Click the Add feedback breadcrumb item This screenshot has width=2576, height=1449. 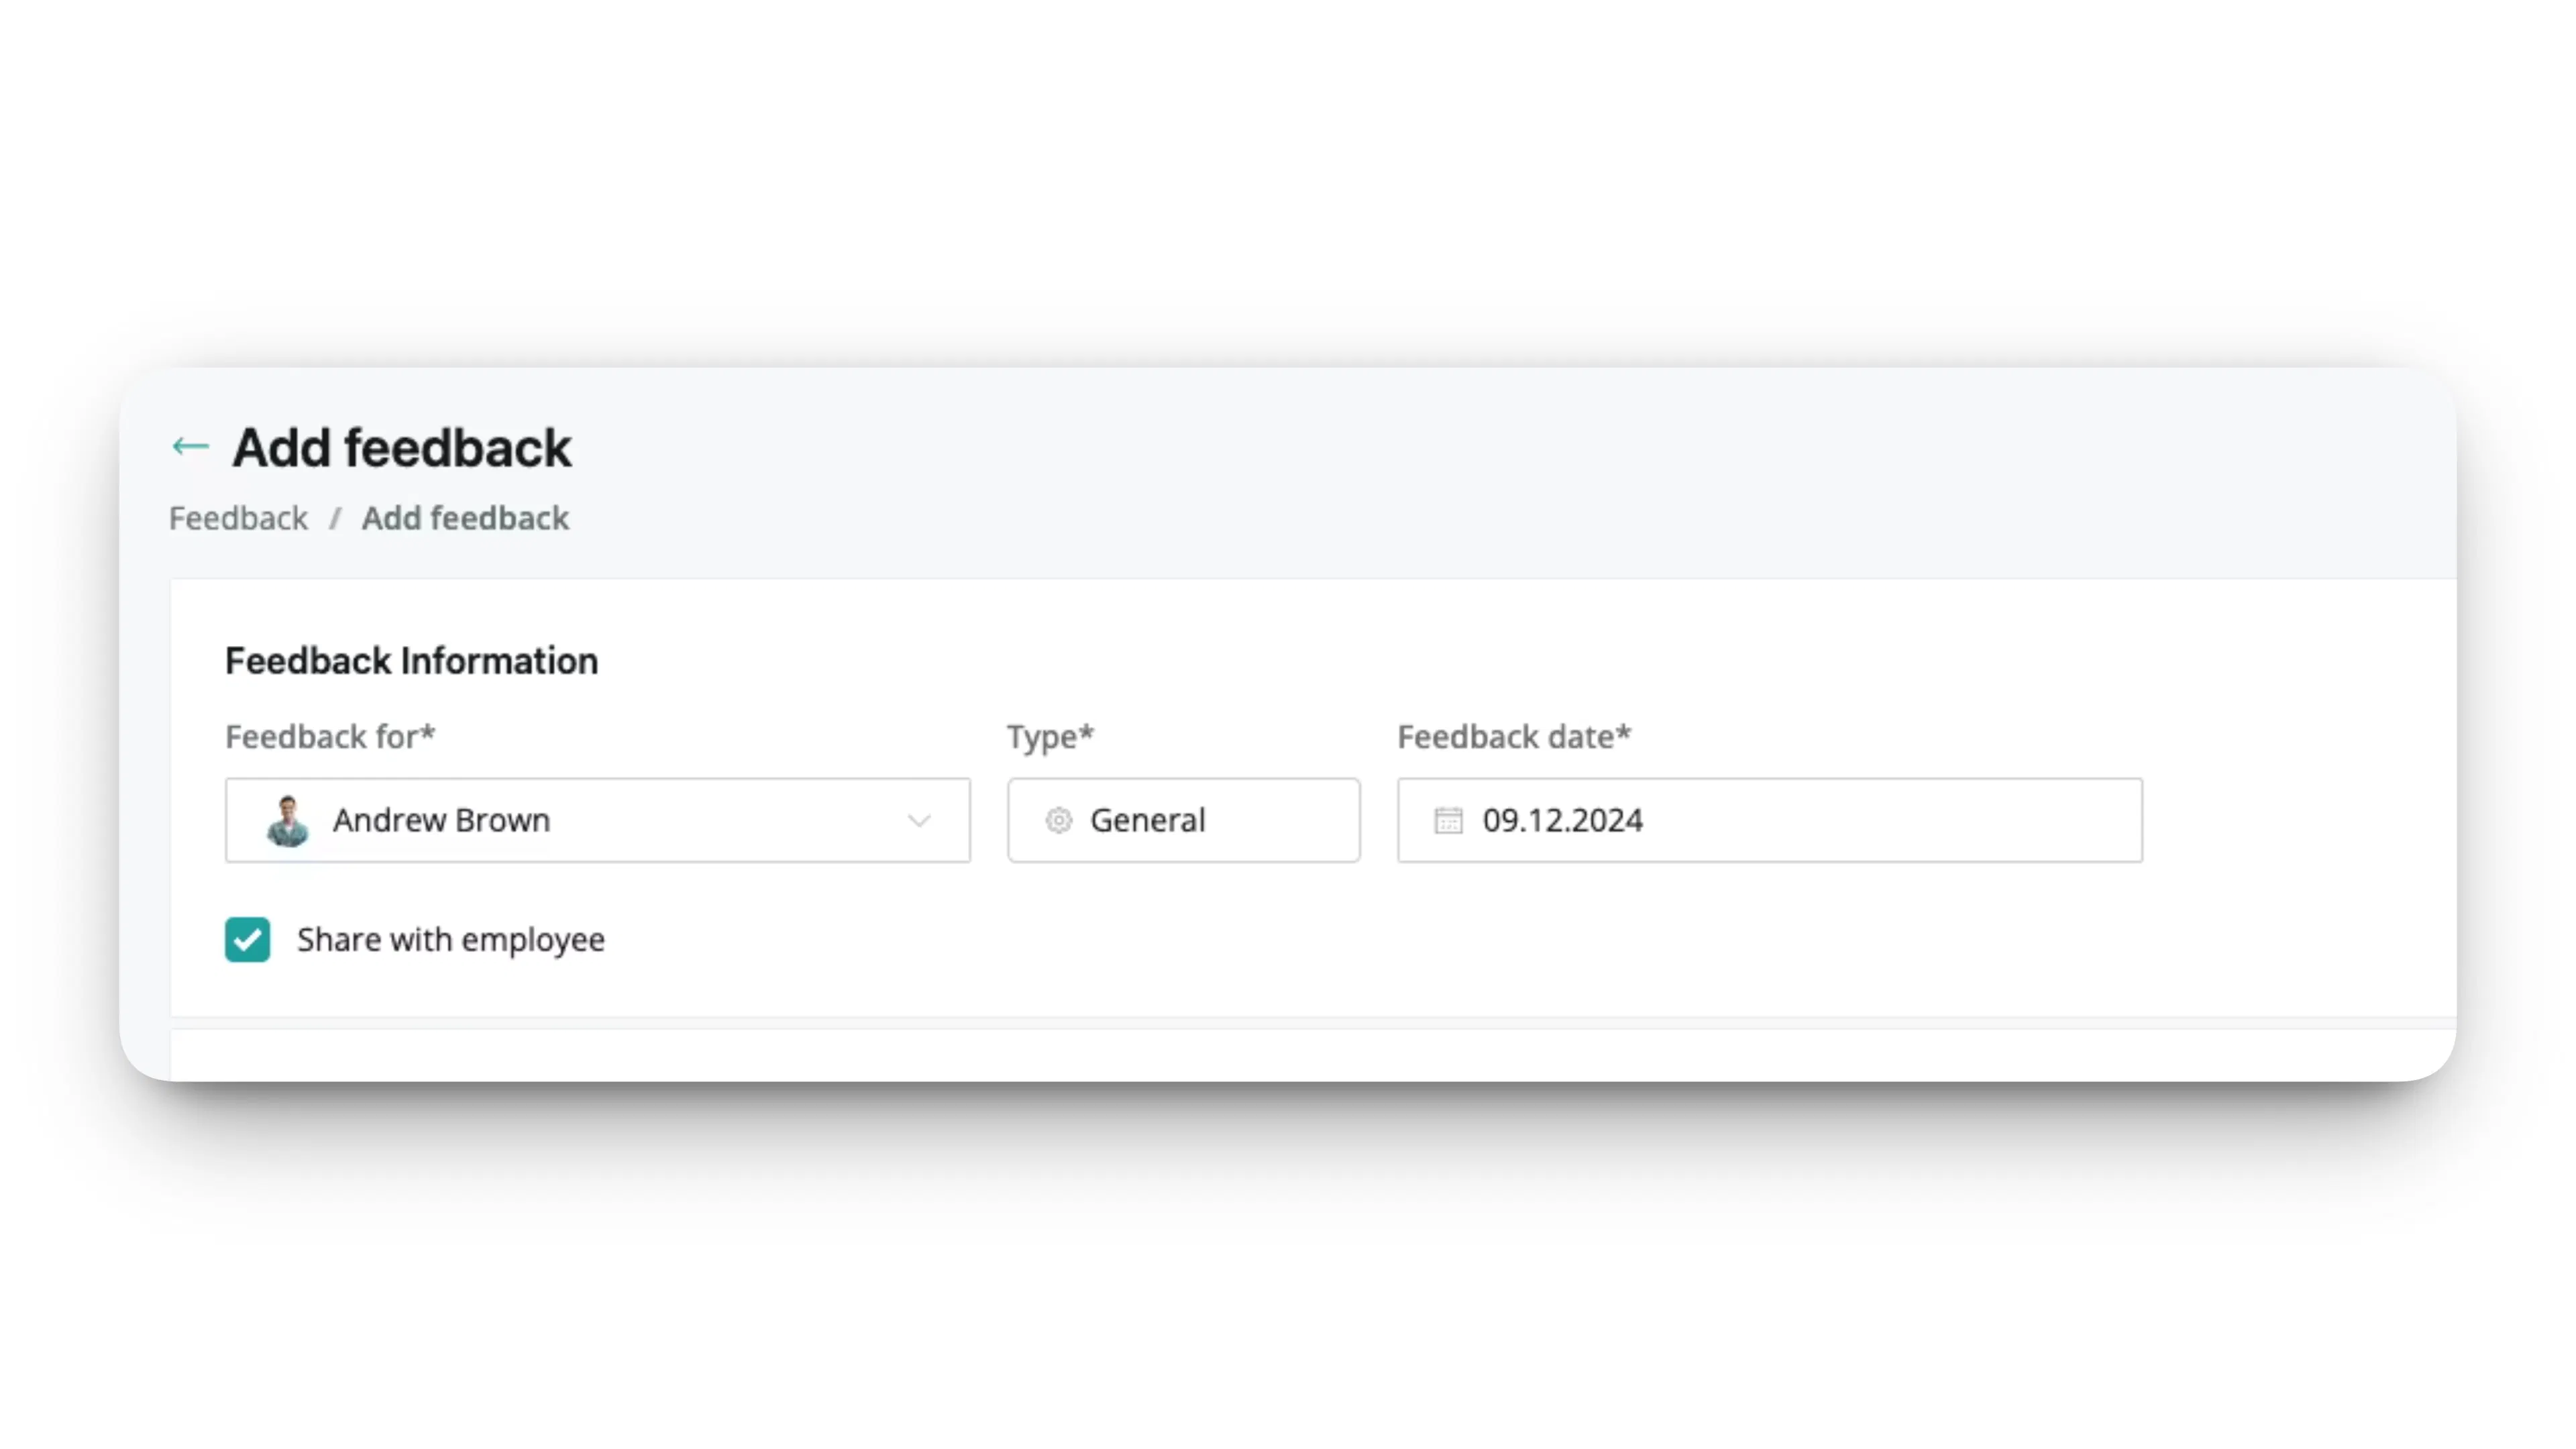465,518
